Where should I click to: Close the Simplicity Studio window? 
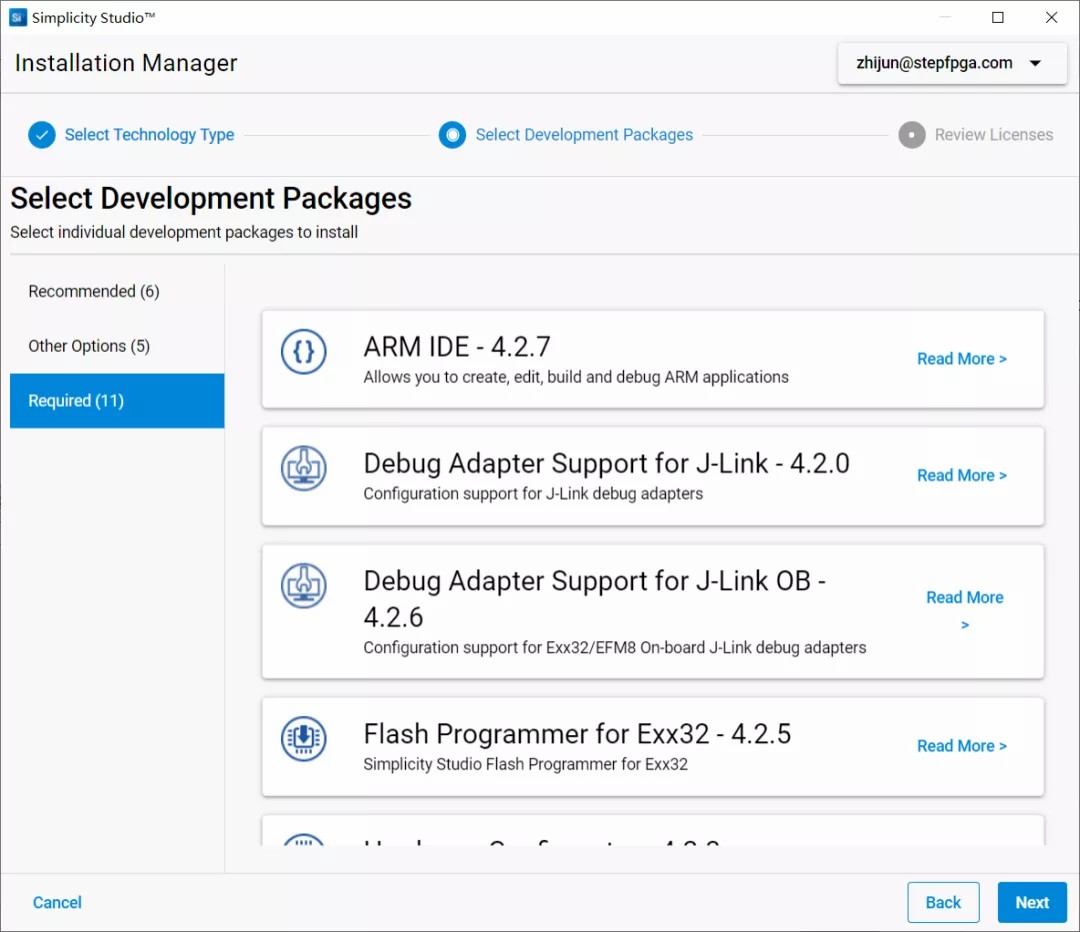coord(1051,17)
